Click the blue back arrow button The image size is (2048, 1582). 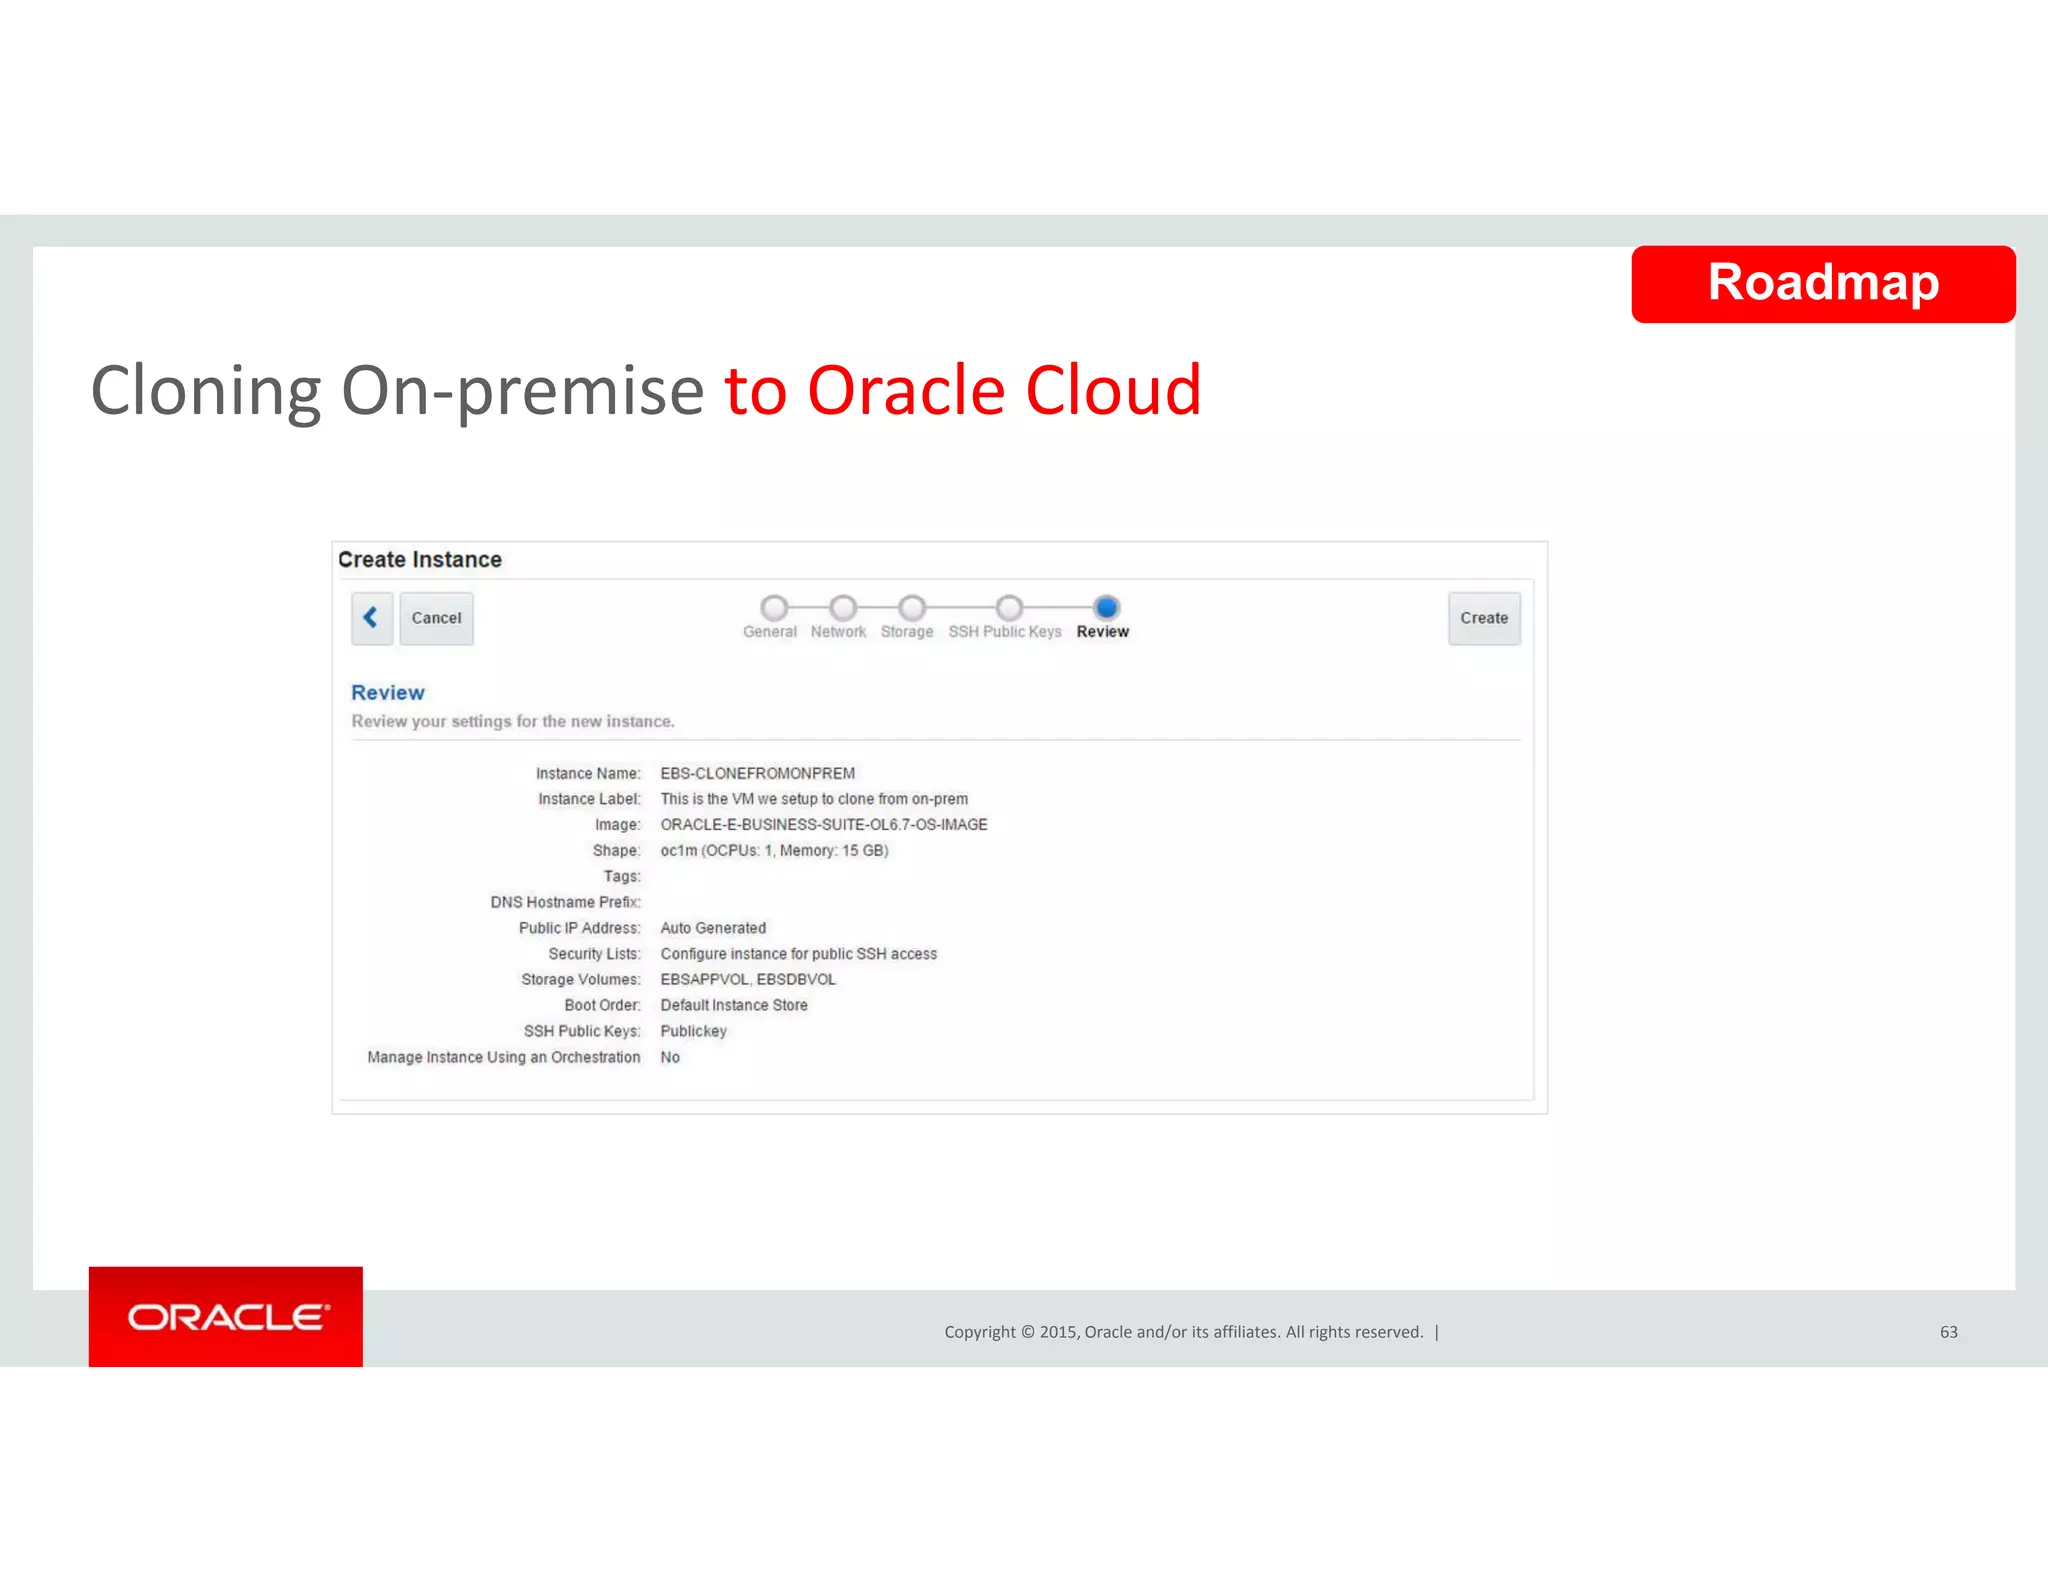click(371, 618)
